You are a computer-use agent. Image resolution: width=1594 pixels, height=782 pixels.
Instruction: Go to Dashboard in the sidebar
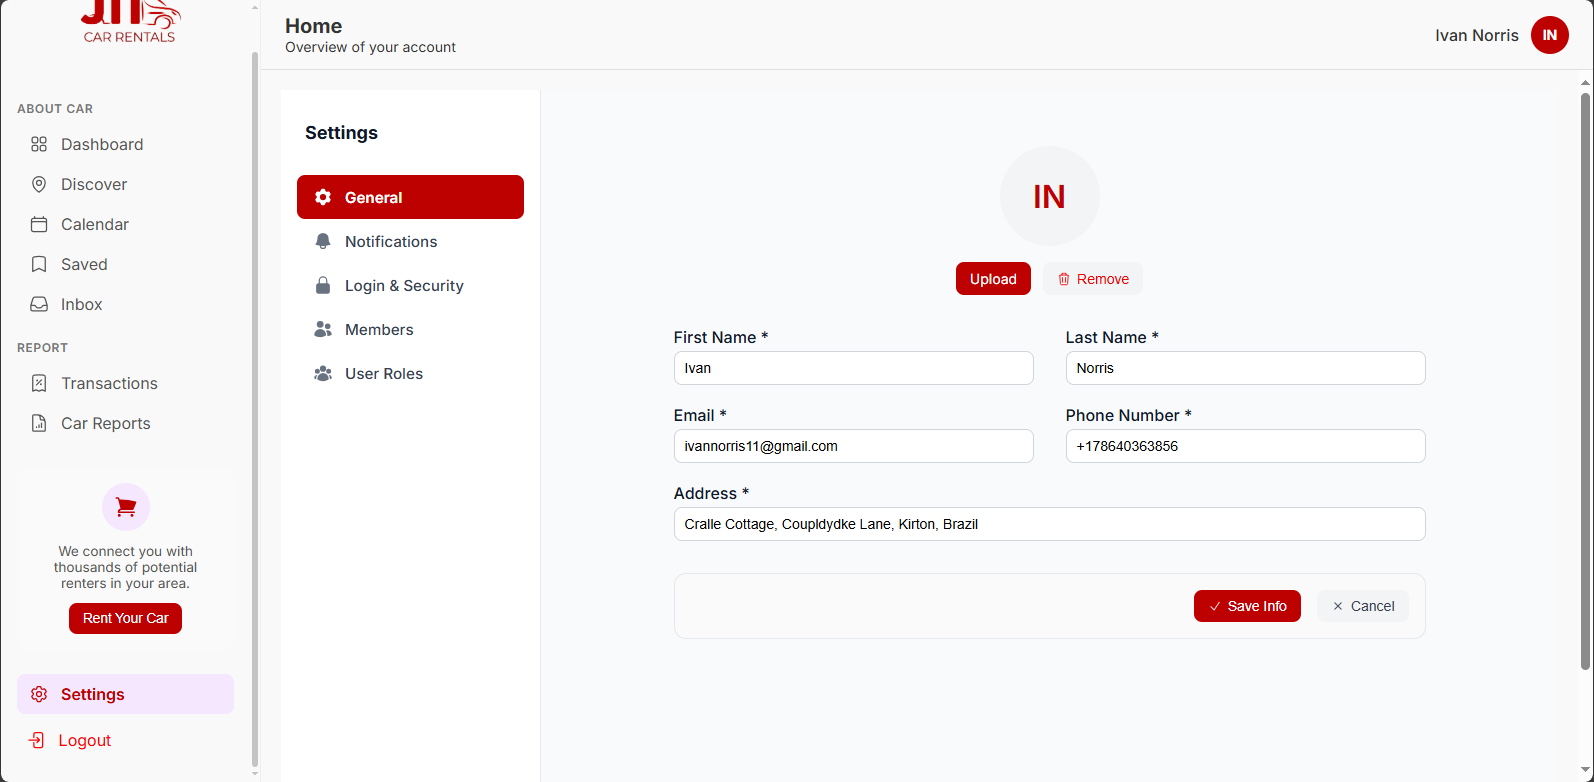[125, 144]
